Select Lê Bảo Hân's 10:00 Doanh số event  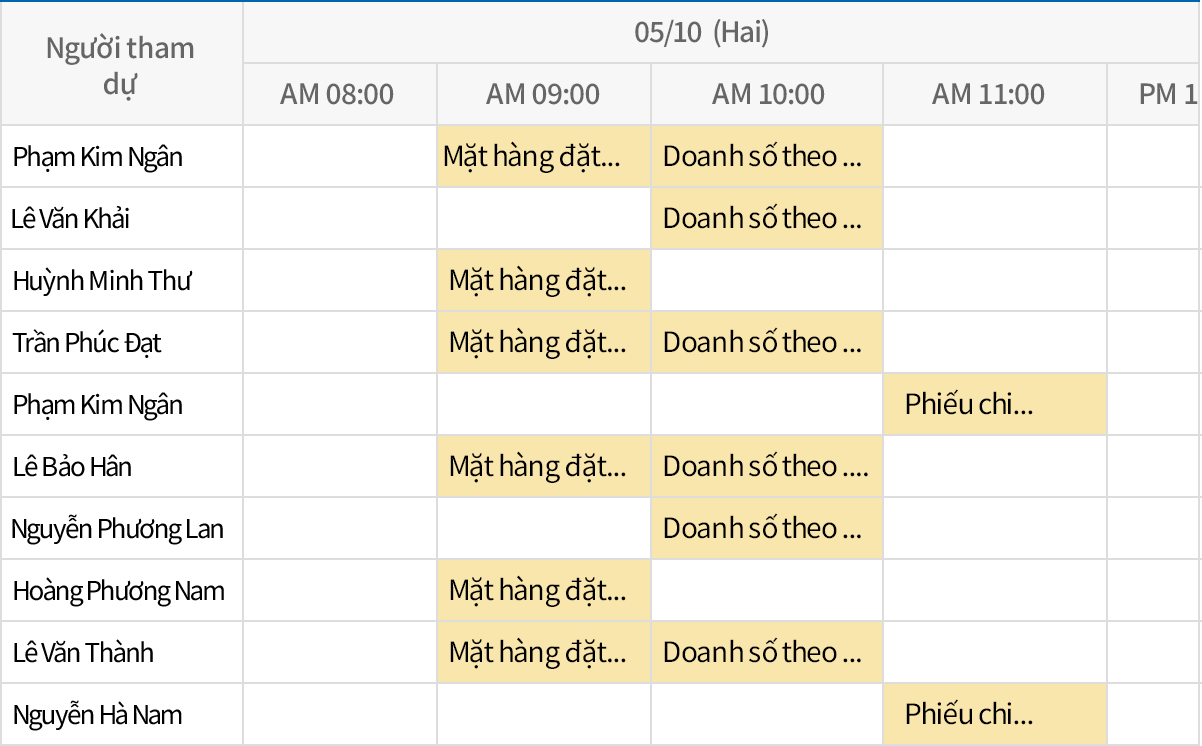click(x=766, y=466)
